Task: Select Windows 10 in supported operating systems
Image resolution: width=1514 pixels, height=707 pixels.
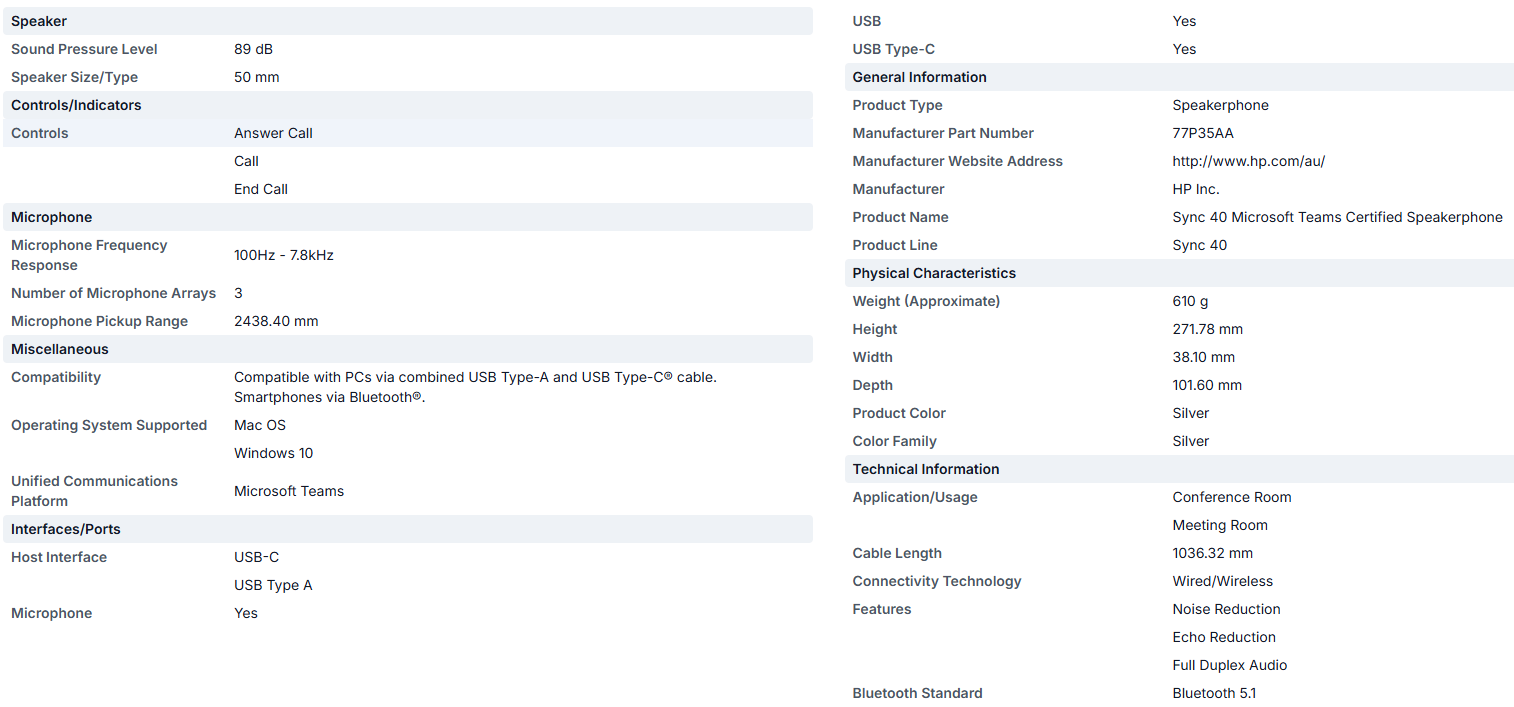Action: coord(273,453)
